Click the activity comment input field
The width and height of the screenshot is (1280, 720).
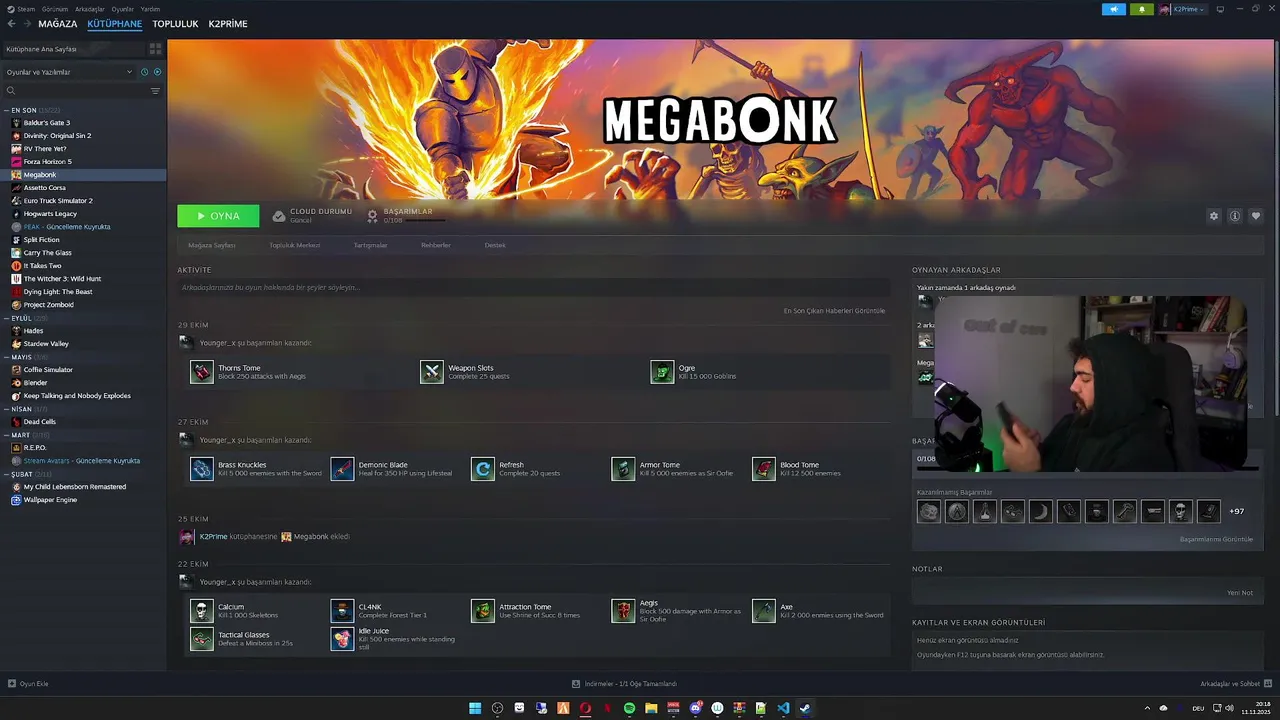(x=533, y=288)
